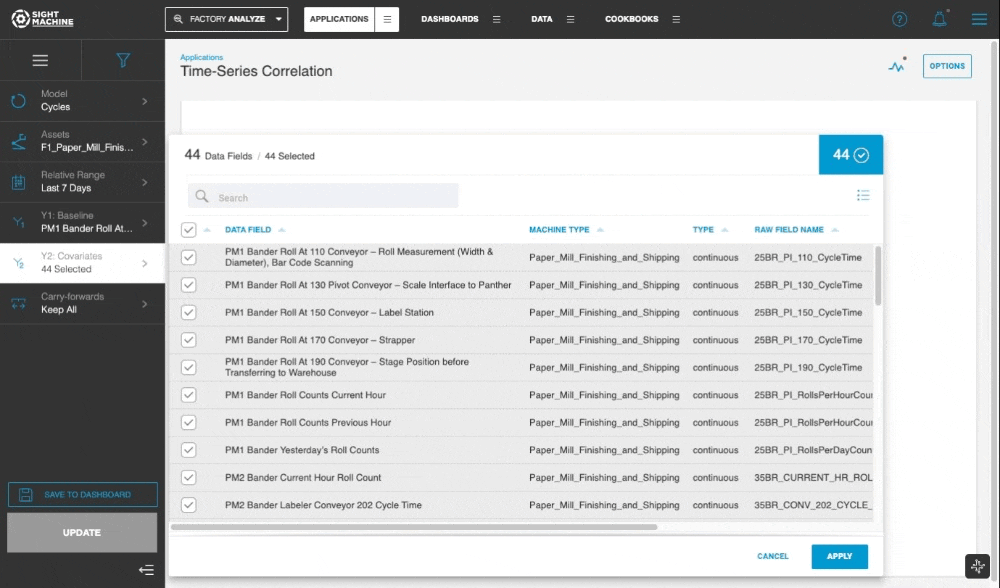Viewport: 1000px width, 588px height.
Task: Click the Assets robot arm icon
Action: click(x=18, y=142)
